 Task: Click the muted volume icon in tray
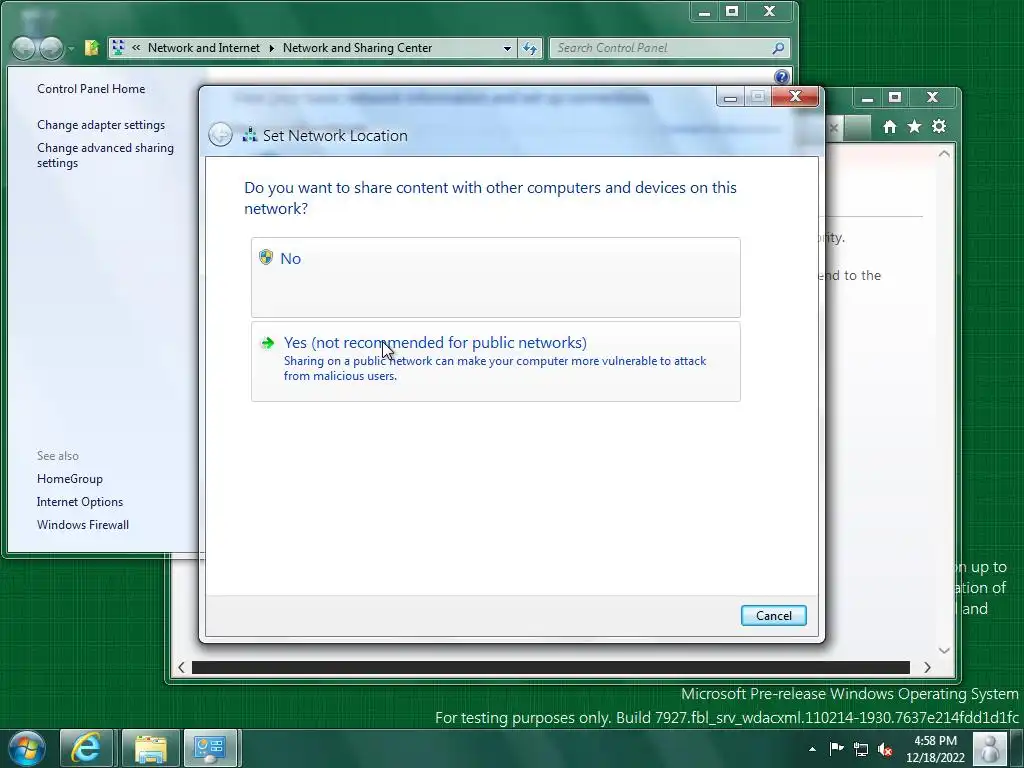[x=885, y=749]
